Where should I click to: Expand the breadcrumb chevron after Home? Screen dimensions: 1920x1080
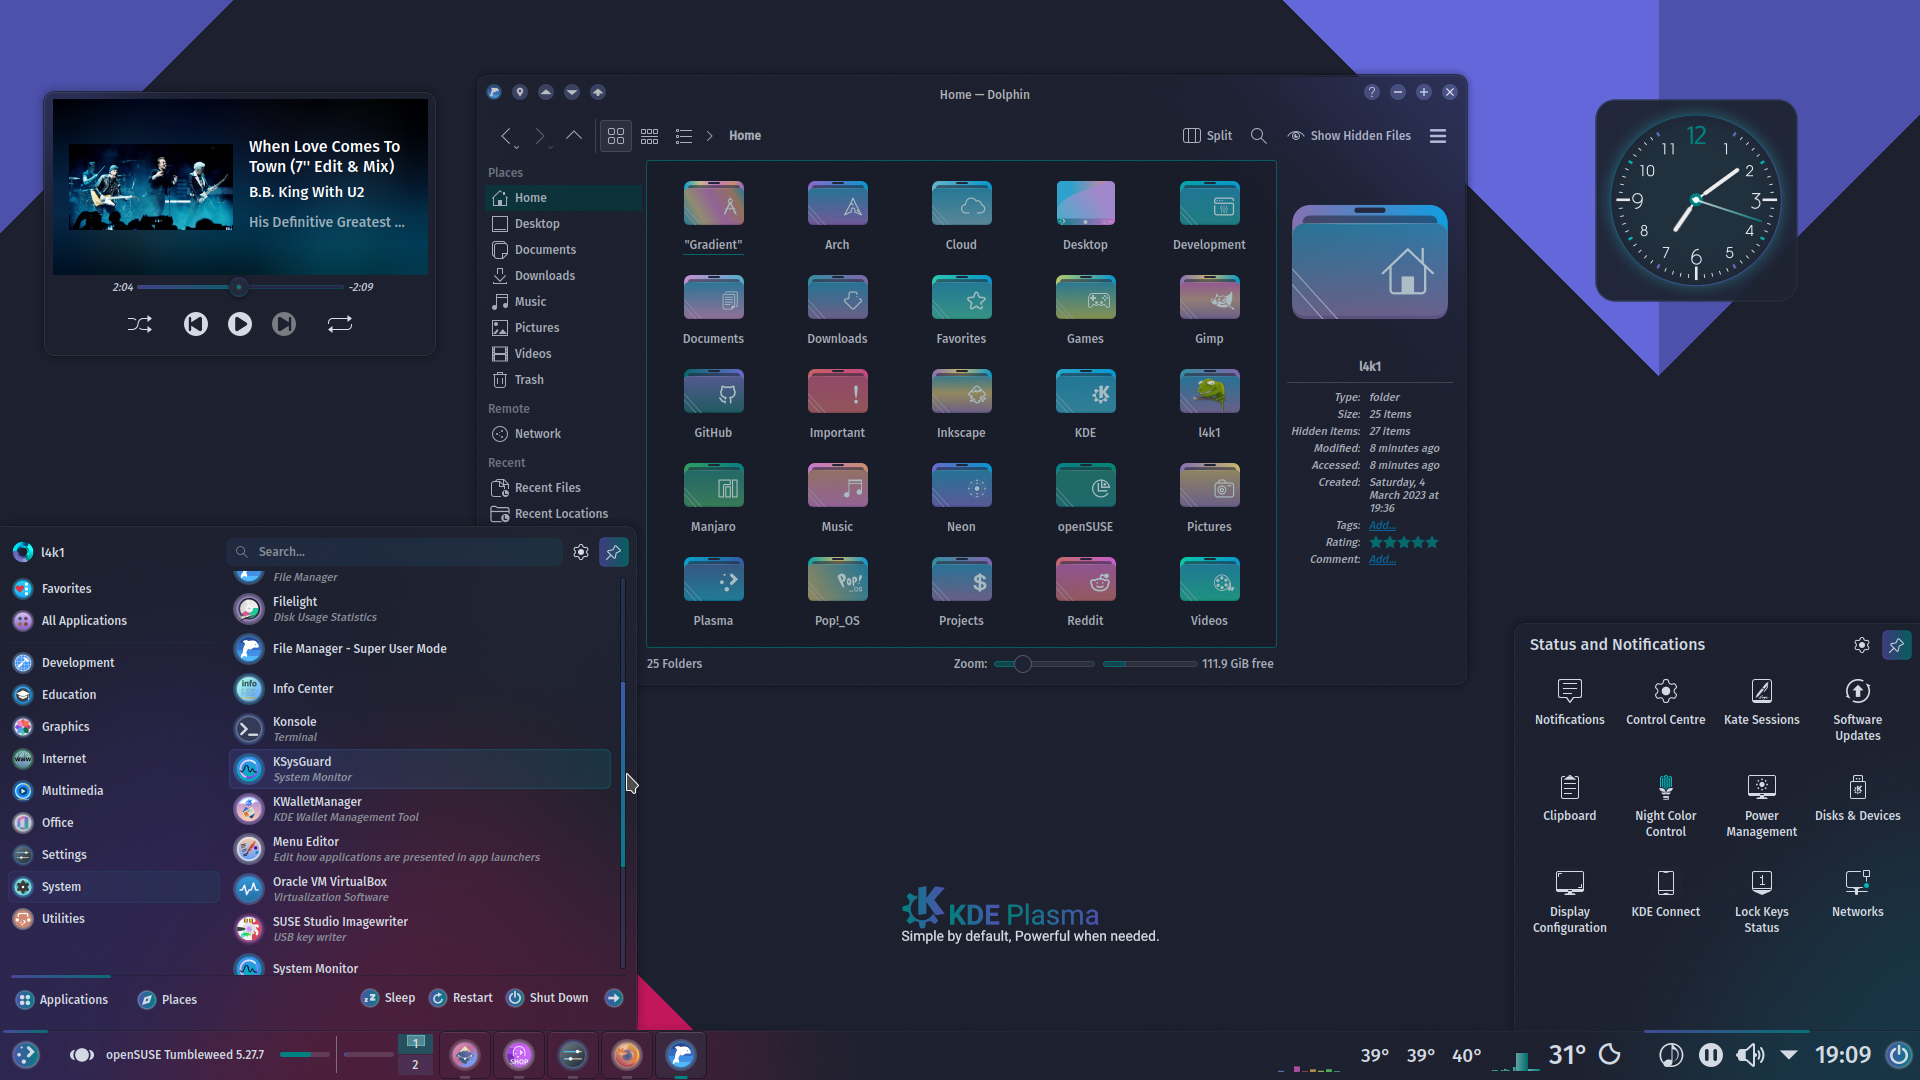coord(708,135)
